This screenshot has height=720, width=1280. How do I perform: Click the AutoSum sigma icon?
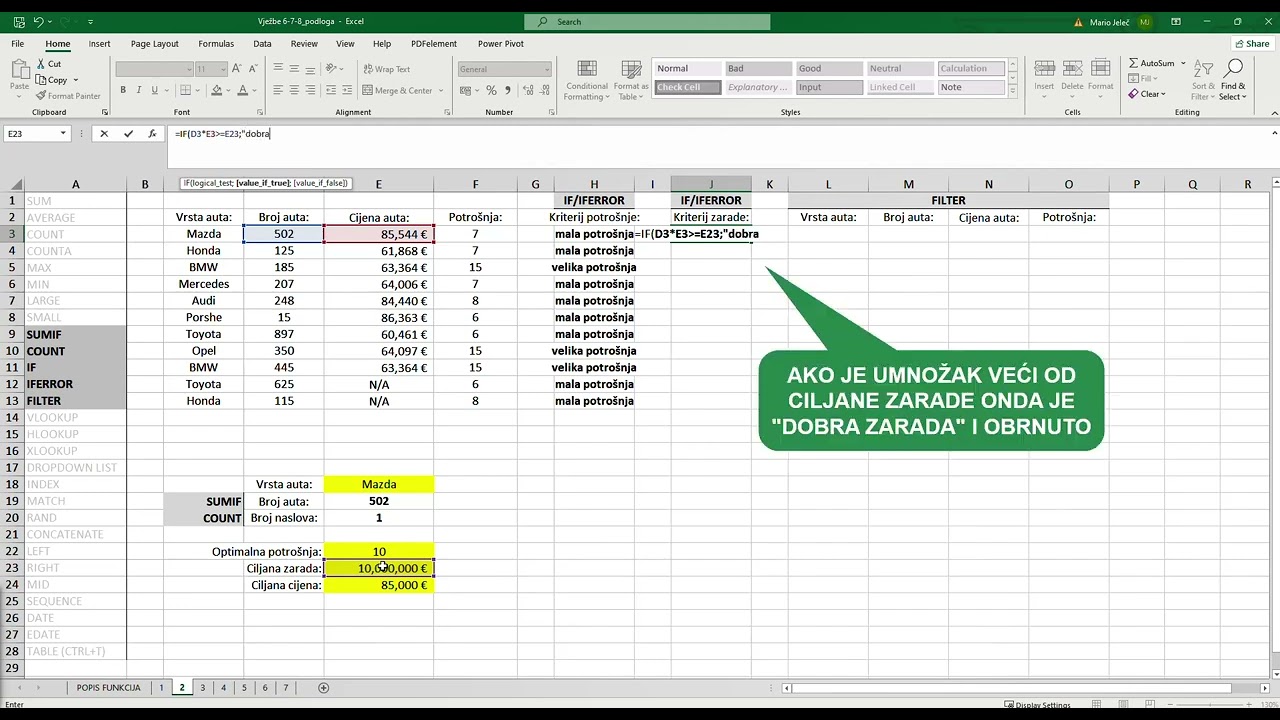[x=1133, y=63]
